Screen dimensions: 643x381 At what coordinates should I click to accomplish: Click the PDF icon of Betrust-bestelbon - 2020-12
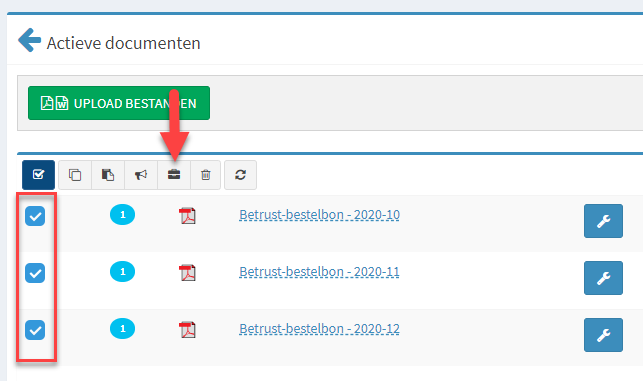pos(187,330)
